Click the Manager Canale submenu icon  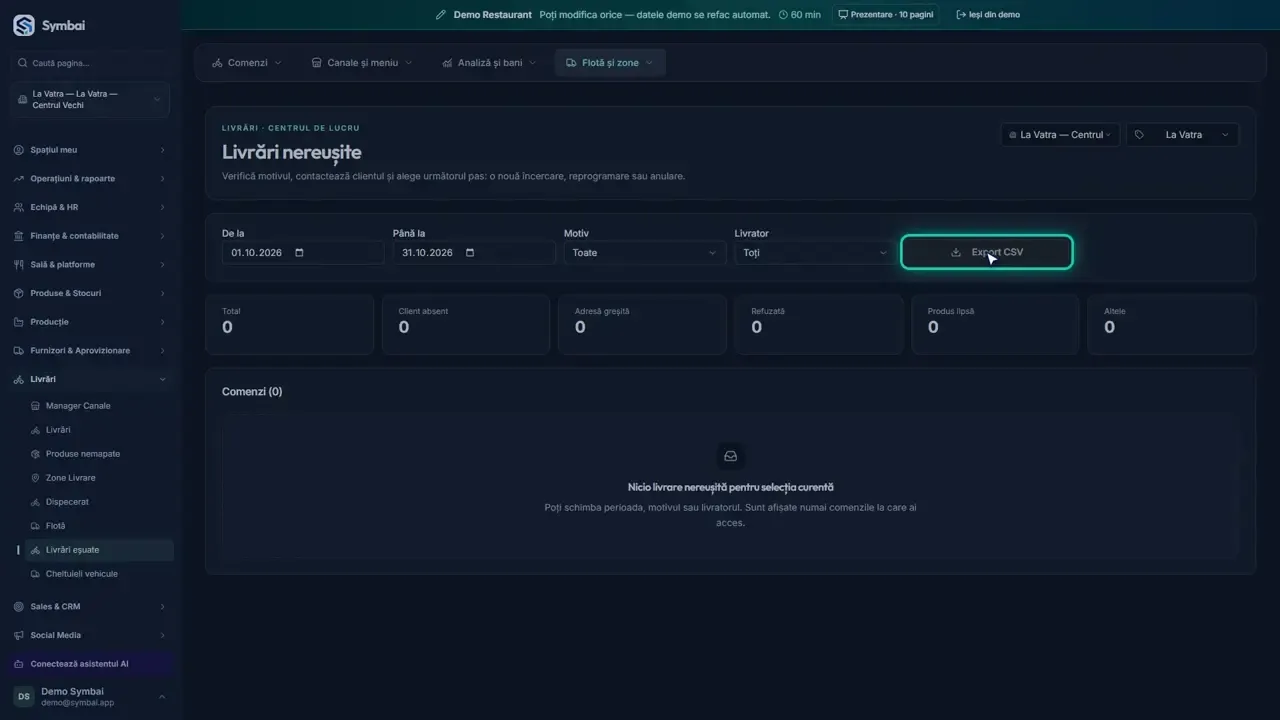[35, 406]
